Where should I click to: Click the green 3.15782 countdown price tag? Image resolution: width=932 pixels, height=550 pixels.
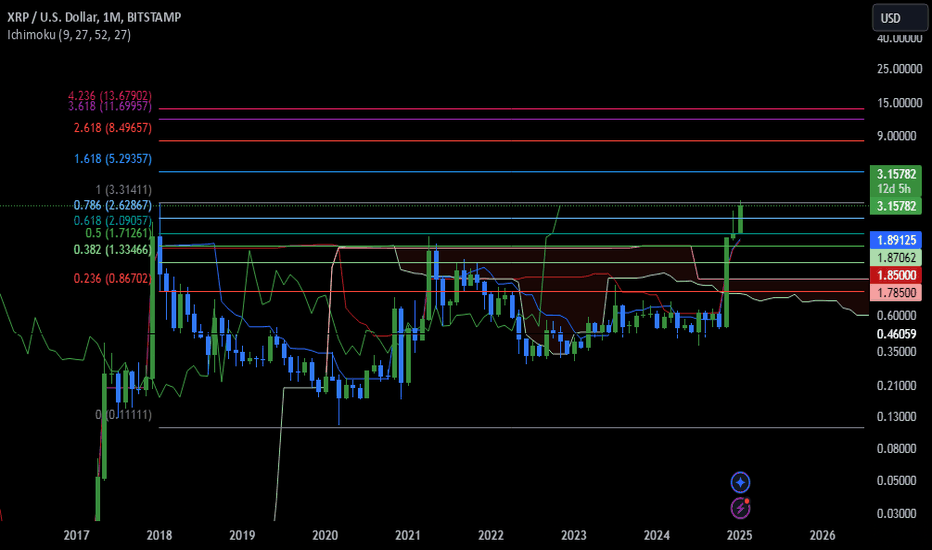tap(896, 181)
